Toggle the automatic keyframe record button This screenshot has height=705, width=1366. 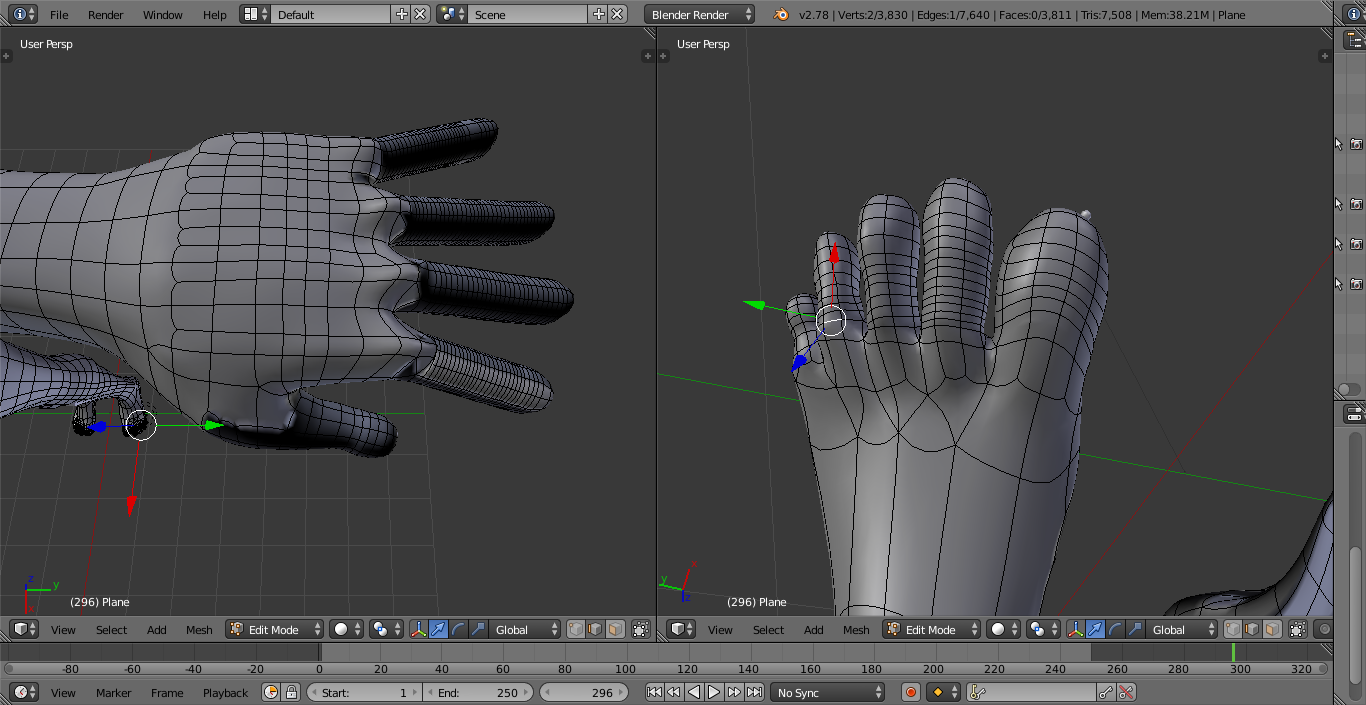pos(911,692)
